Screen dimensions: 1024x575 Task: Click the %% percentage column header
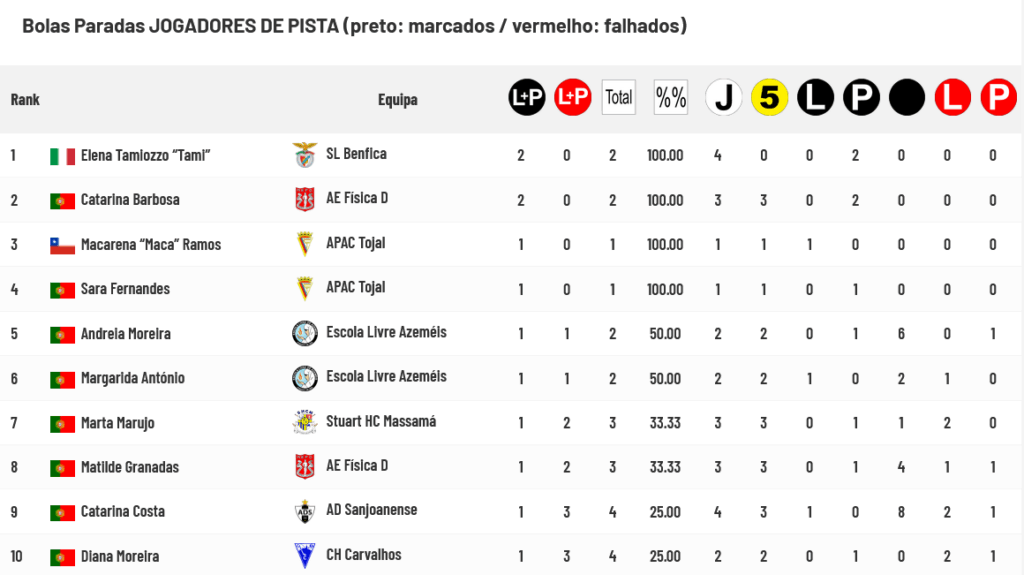[671, 97]
